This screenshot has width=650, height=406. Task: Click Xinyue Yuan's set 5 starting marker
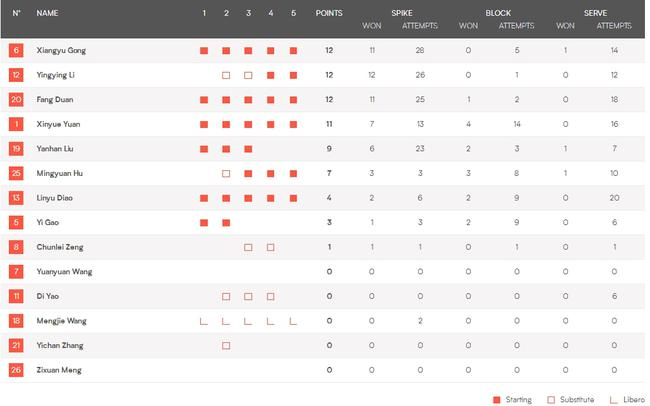(293, 124)
